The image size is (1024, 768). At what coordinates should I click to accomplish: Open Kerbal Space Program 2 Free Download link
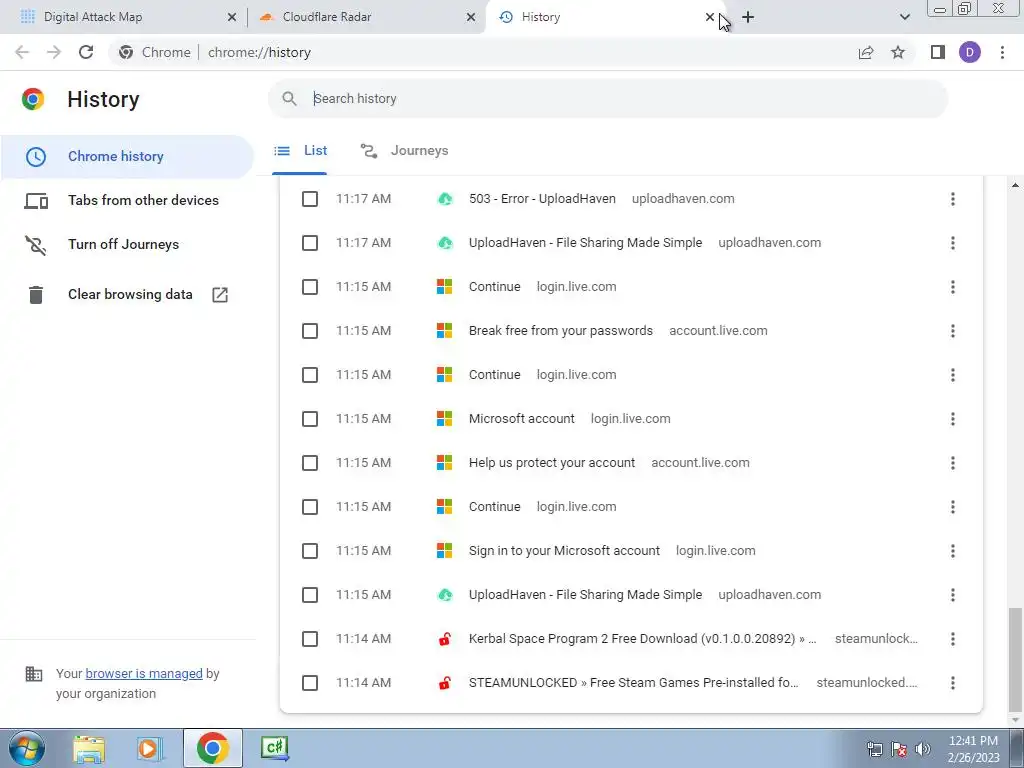(x=643, y=639)
